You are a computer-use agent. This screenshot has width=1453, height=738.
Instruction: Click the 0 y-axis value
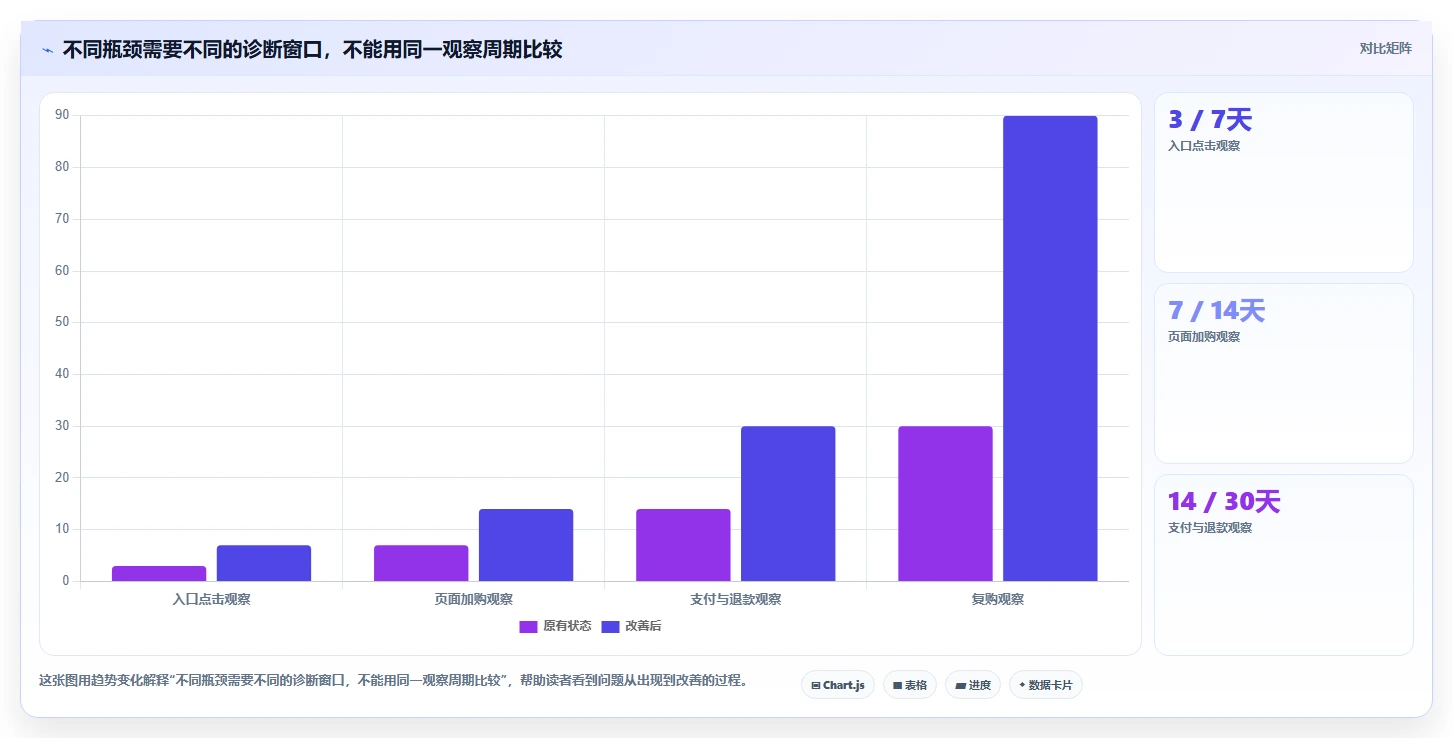click(65, 581)
